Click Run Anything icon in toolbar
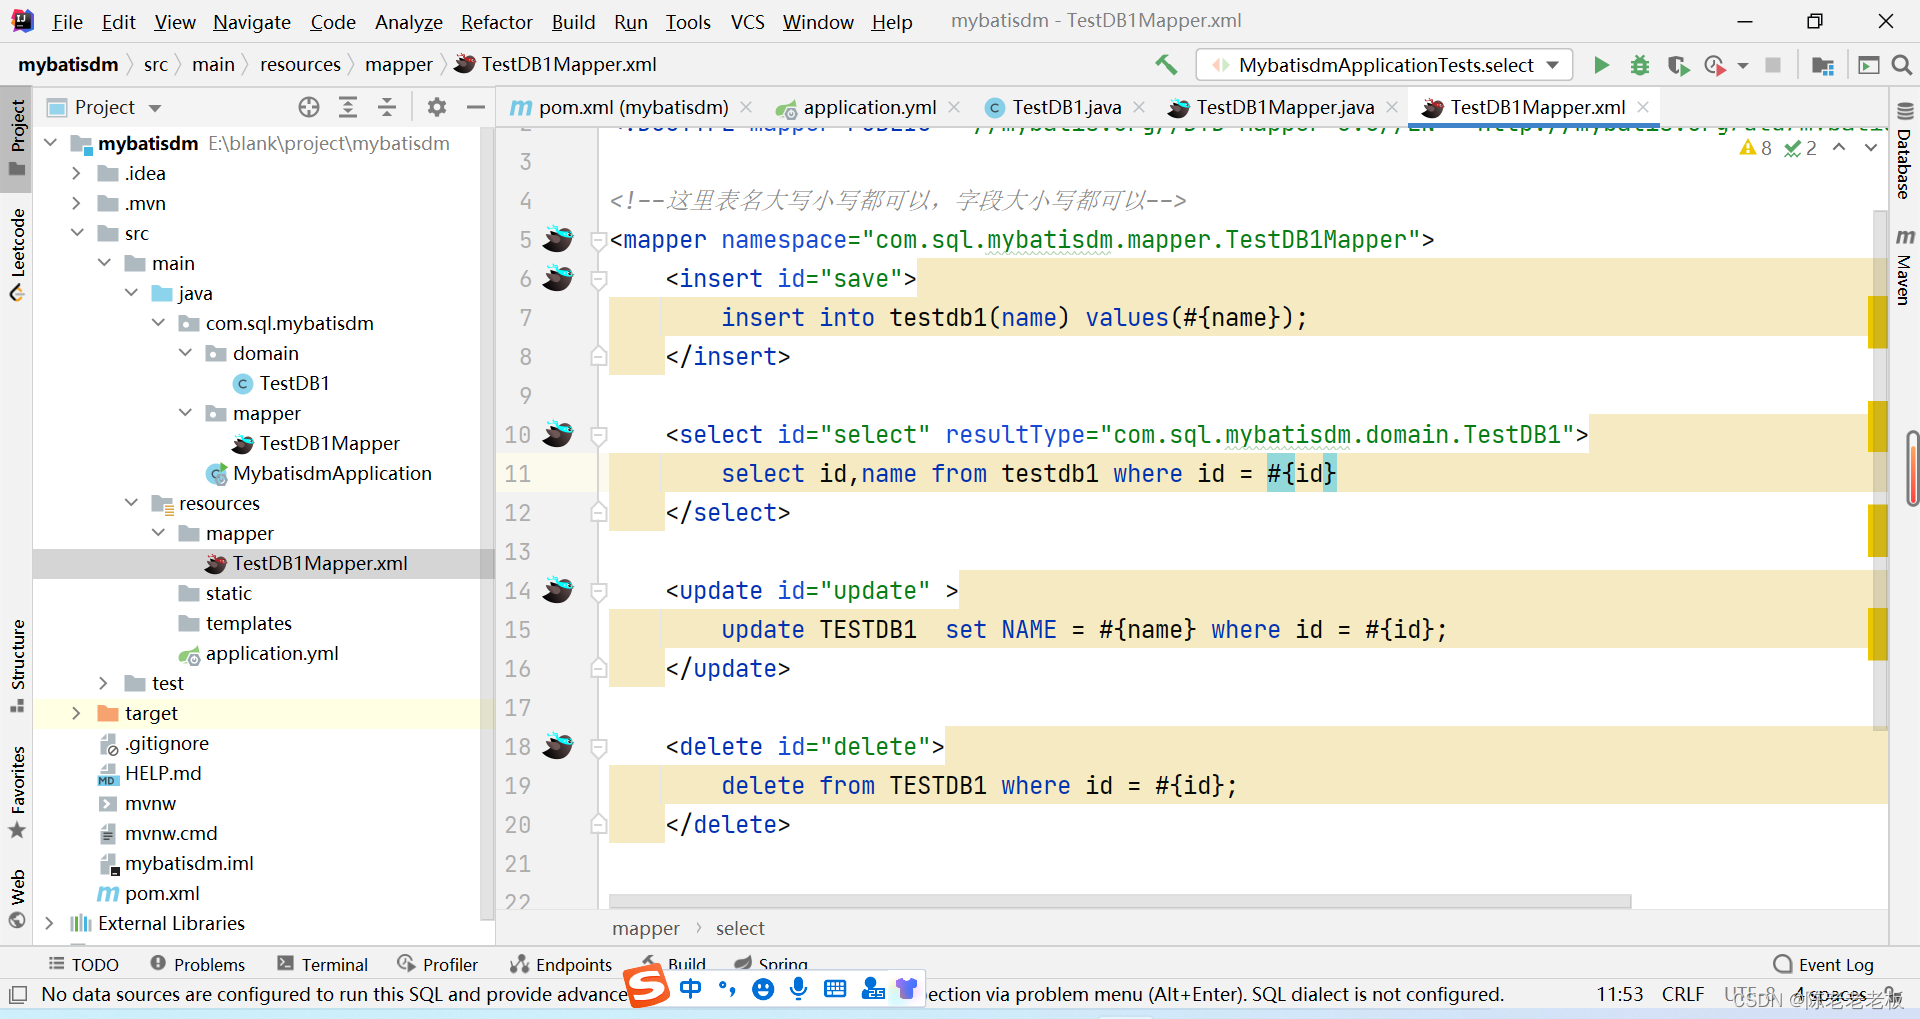This screenshot has width=1920, height=1019. click(x=1868, y=65)
